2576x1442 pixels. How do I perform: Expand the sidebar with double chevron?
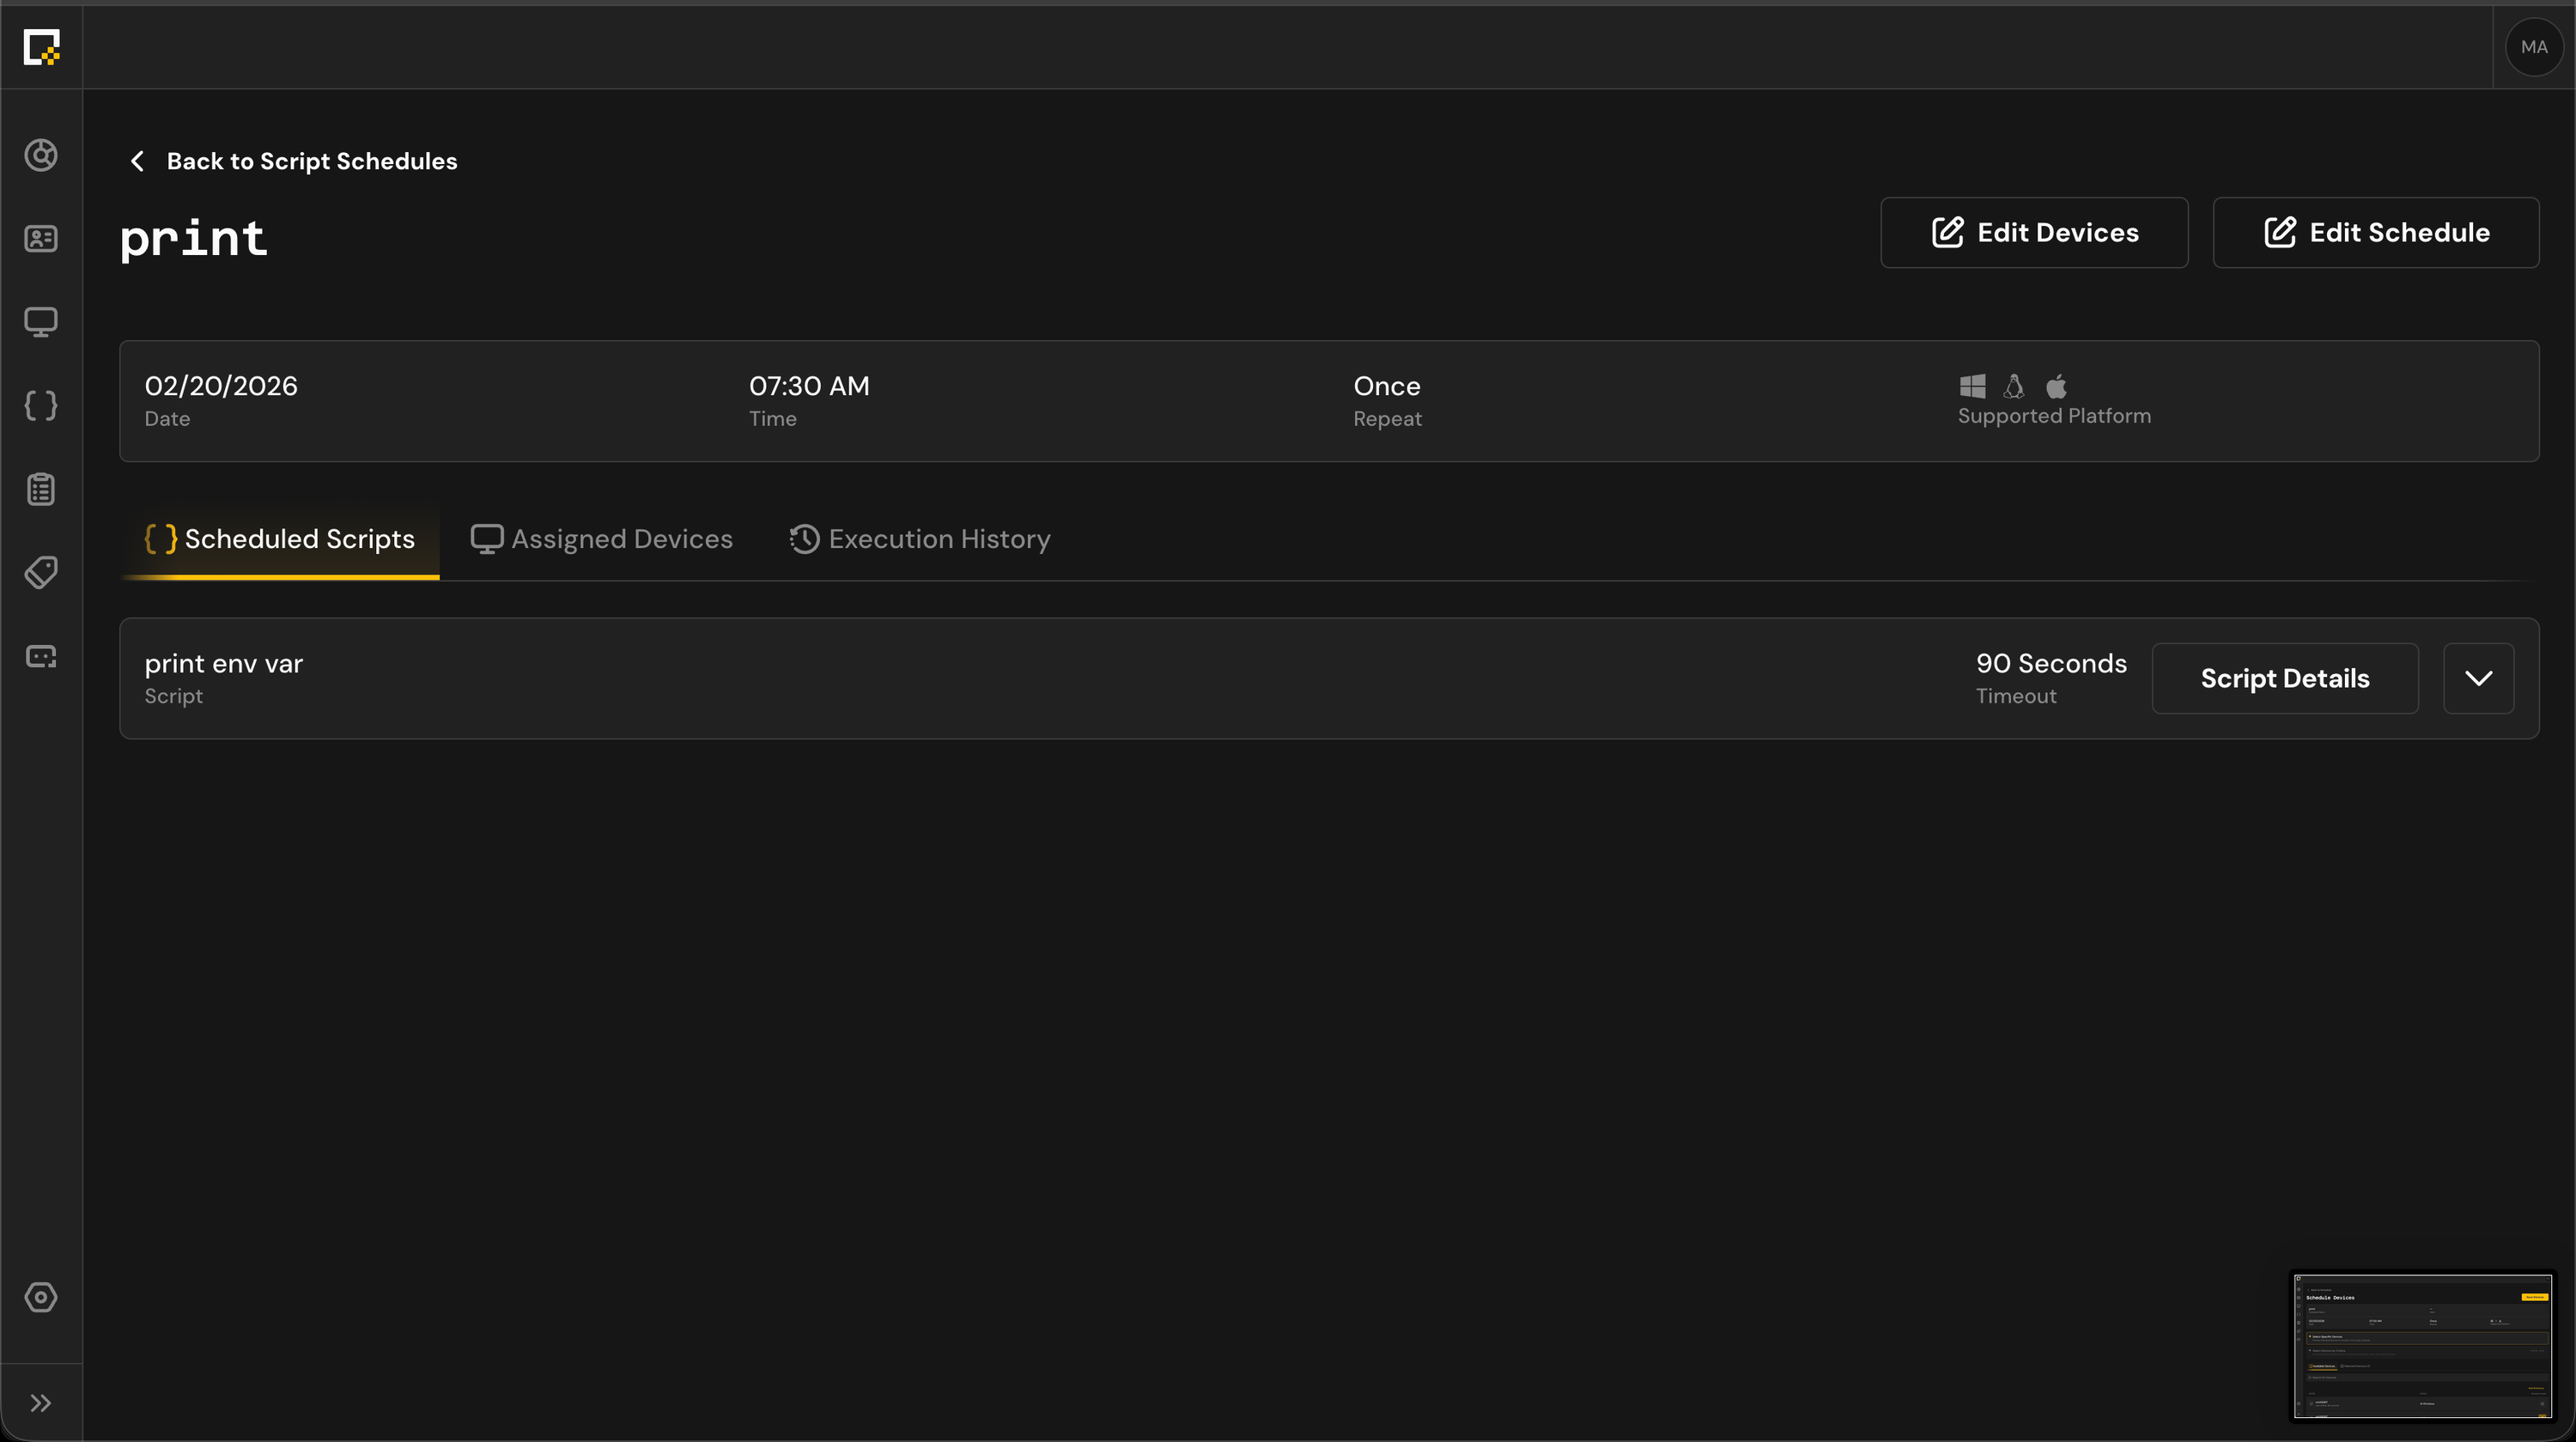point(41,1403)
